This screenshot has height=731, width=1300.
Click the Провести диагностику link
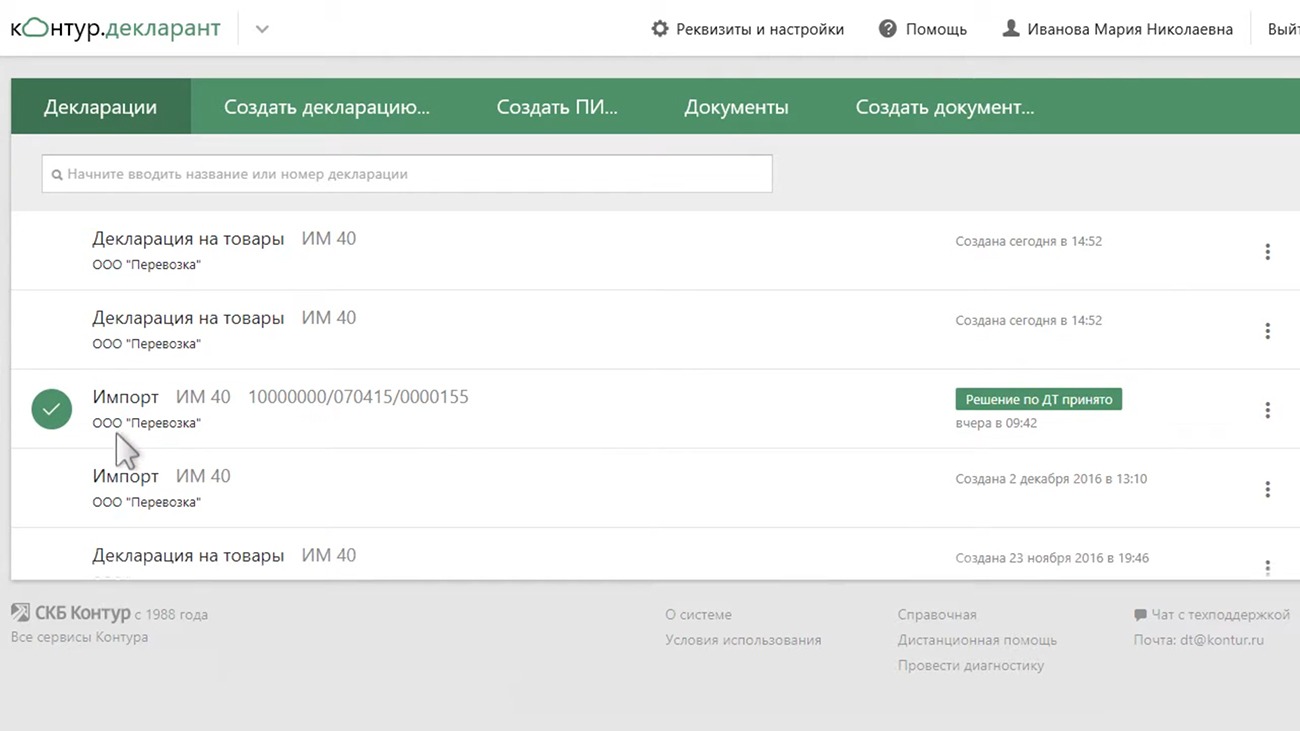[970, 665]
